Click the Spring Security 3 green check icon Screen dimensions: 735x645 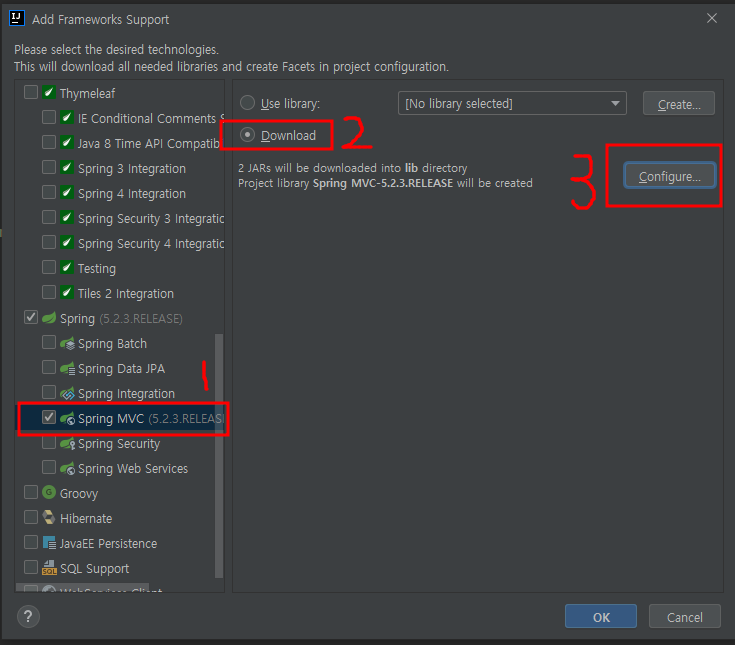tap(67, 217)
